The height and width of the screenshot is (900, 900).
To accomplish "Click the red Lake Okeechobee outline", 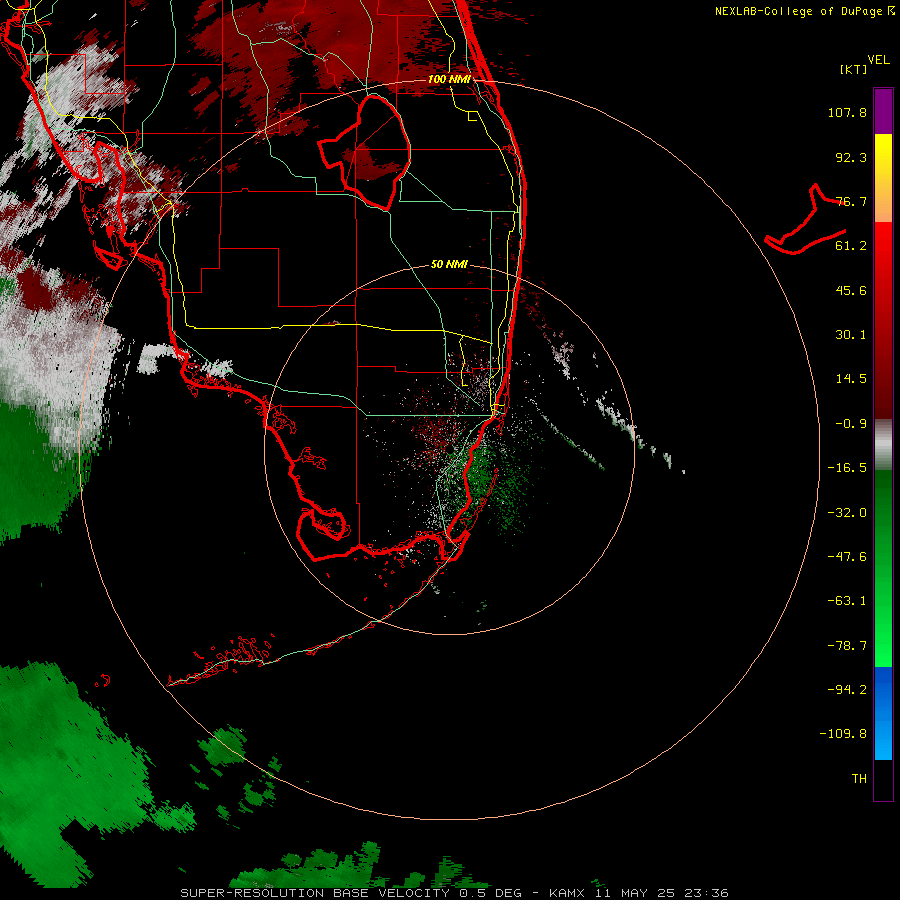I will [364, 152].
